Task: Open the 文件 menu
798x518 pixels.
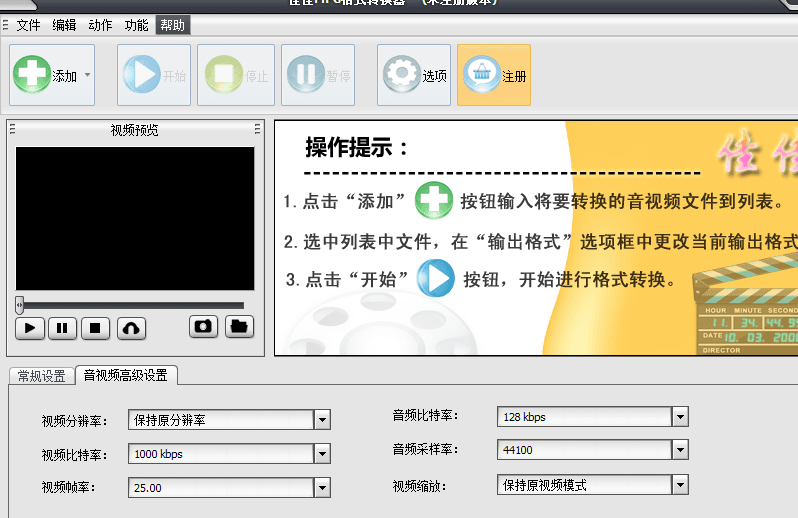Action: point(28,25)
